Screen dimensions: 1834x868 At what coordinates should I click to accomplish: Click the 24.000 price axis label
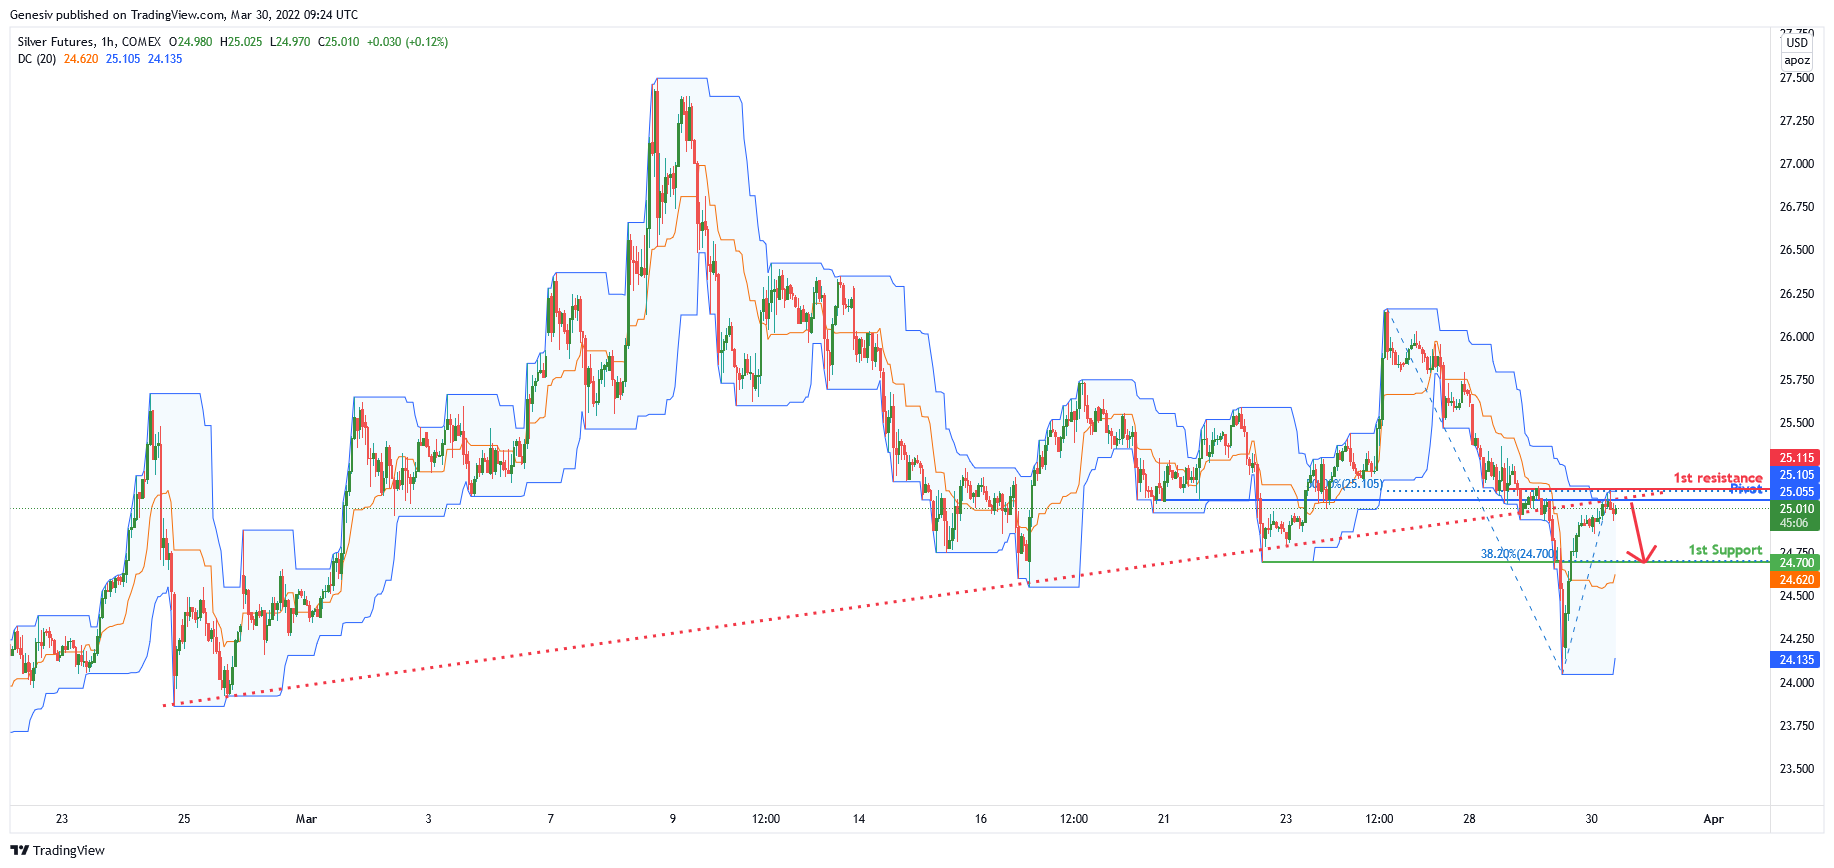click(x=1796, y=683)
